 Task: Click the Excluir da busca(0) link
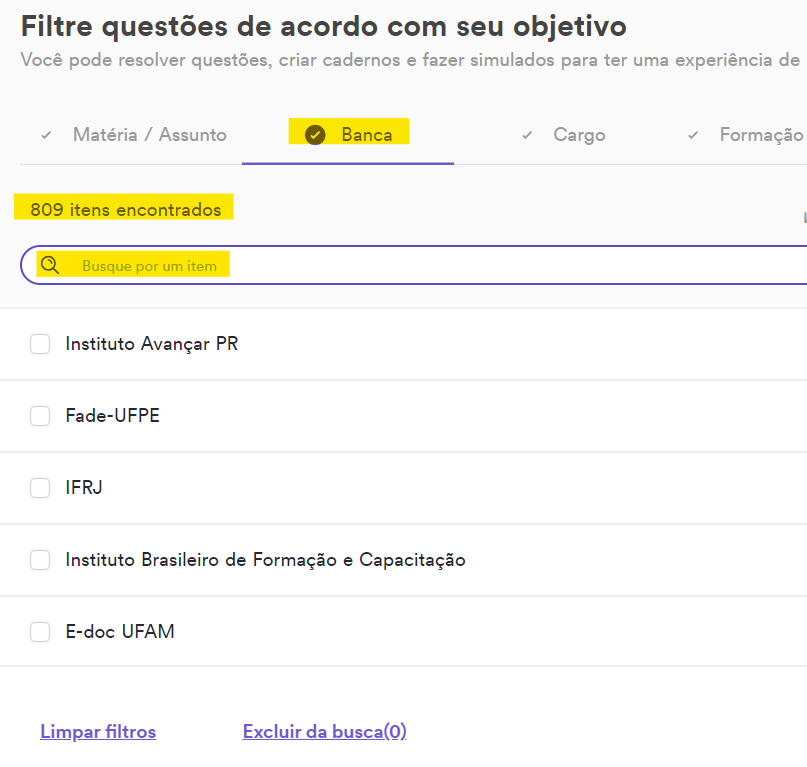click(325, 731)
